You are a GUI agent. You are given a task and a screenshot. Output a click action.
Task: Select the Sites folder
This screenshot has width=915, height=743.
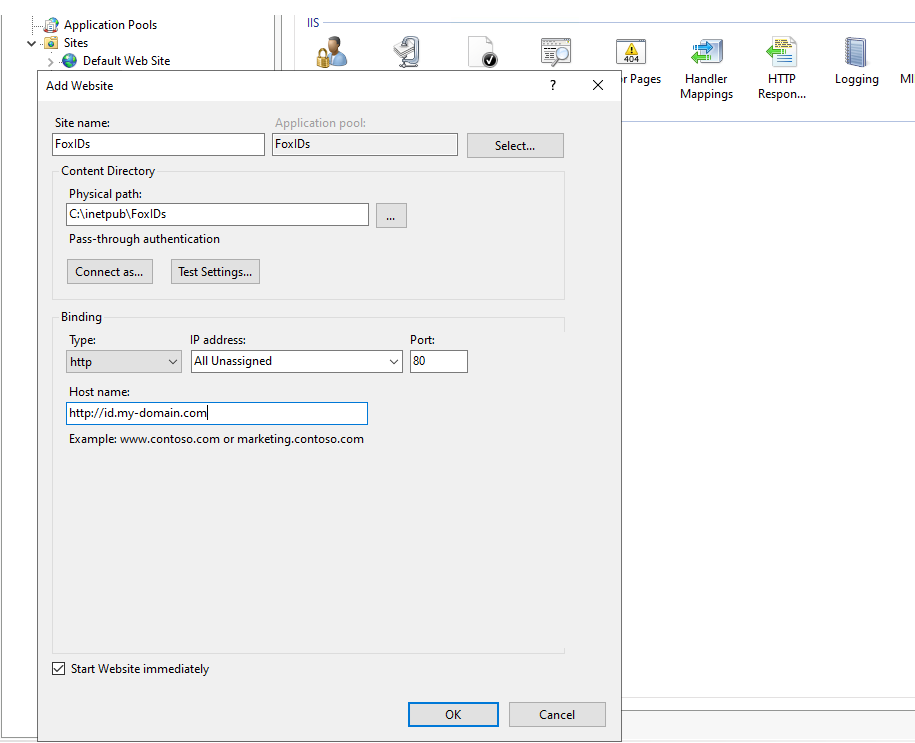coord(73,43)
